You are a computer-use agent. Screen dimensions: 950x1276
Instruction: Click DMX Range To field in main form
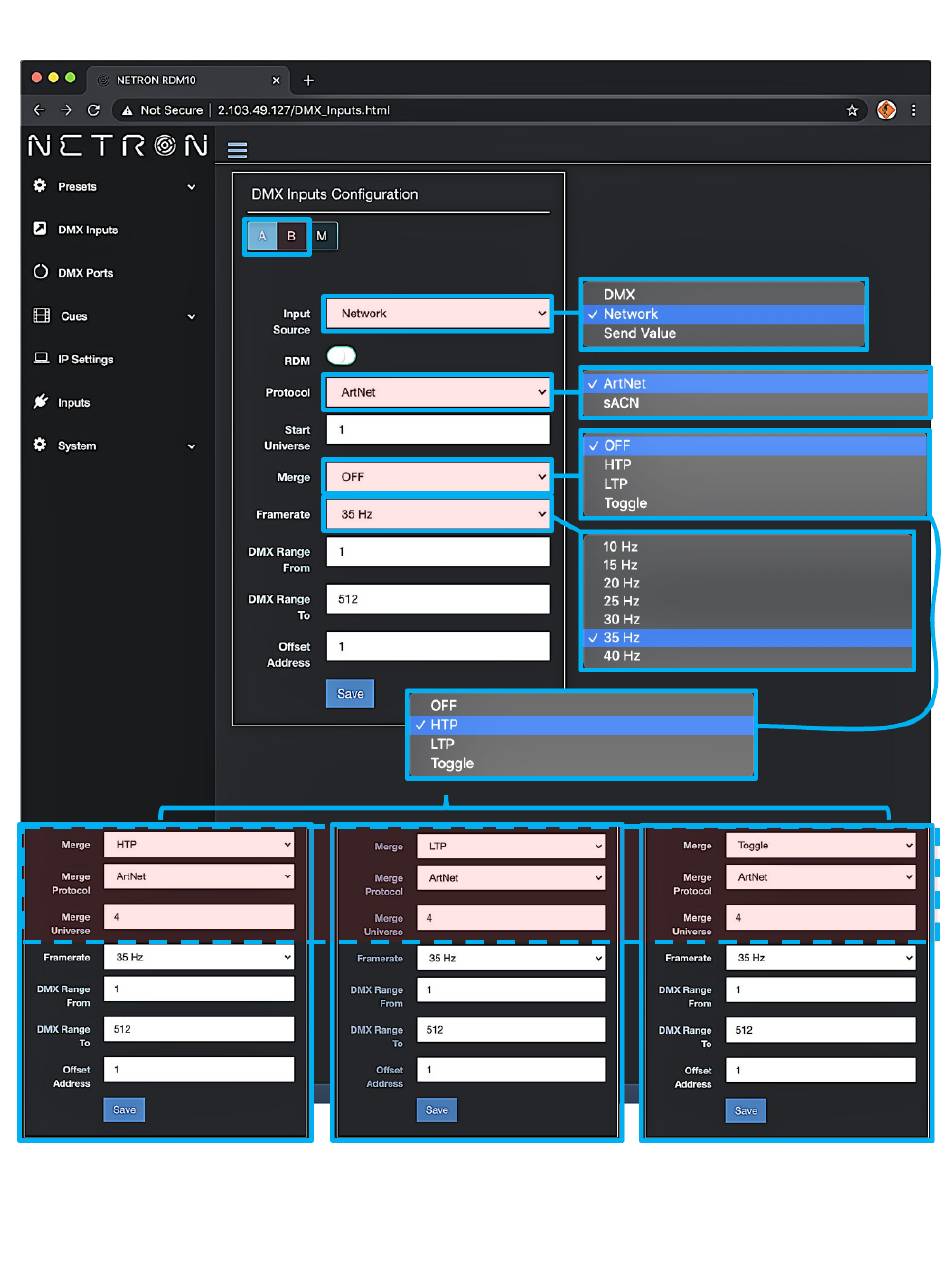438,599
